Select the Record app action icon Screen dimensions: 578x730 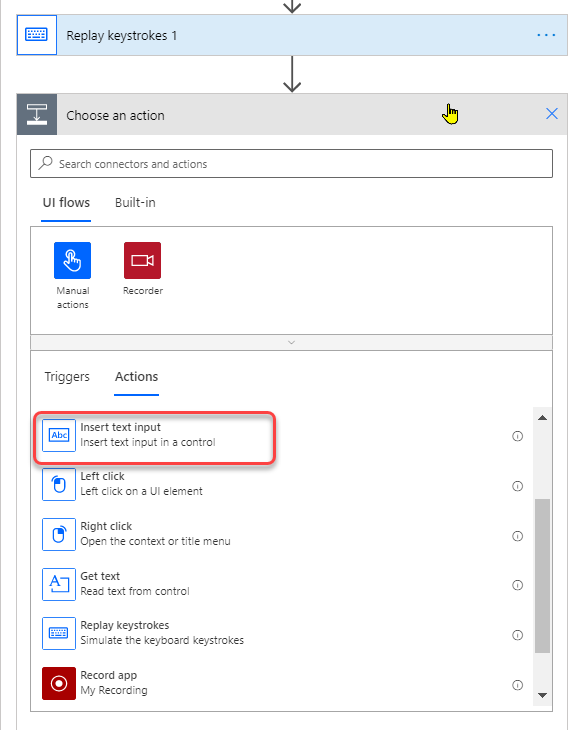point(59,683)
